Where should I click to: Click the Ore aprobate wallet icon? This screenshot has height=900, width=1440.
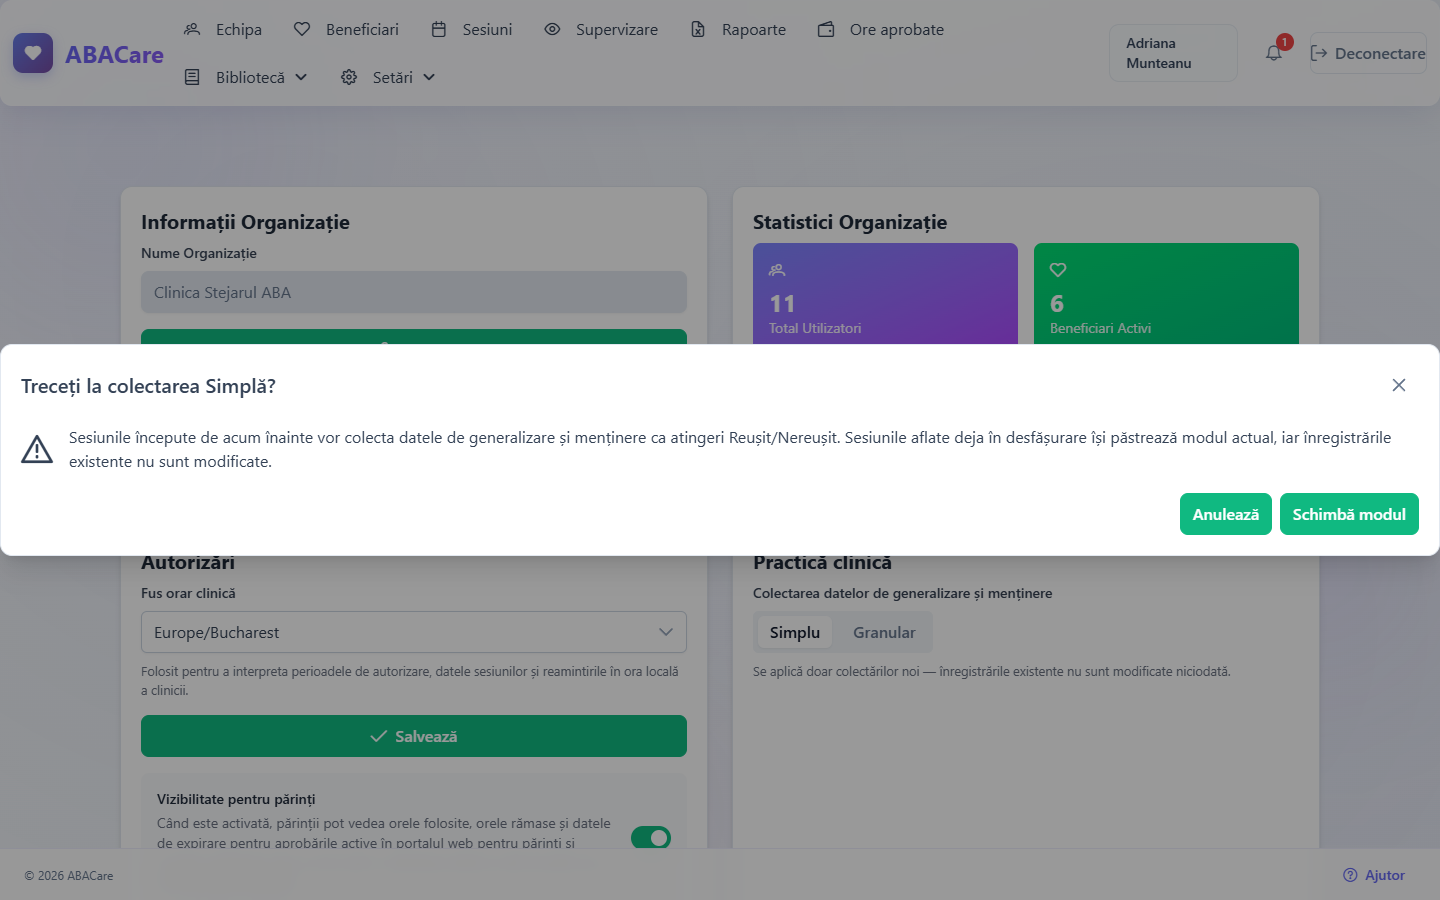(826, 30)
